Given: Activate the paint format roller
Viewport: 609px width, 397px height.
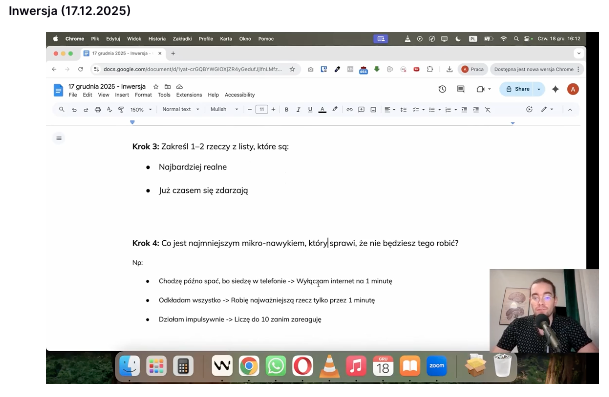Looking at the screenshot, I should (x=121, y=110).
